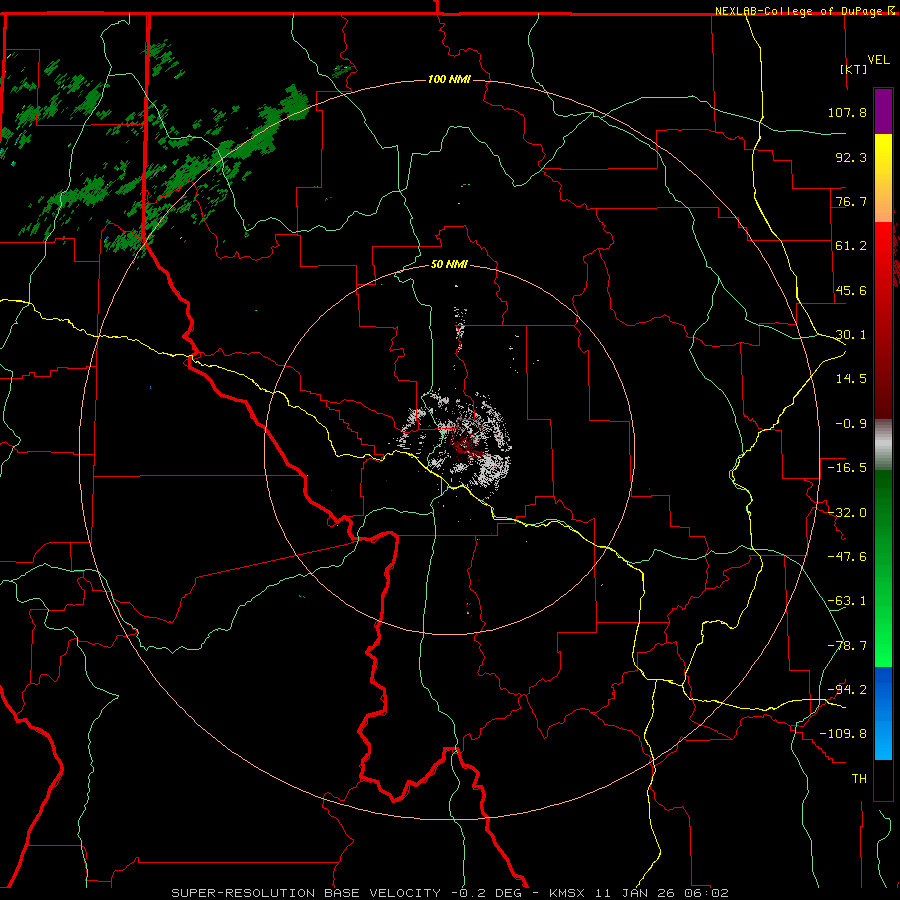The image size is (900, 900).
Task: Select the -16.5 legend value
Action: click(x=847, y=468)
